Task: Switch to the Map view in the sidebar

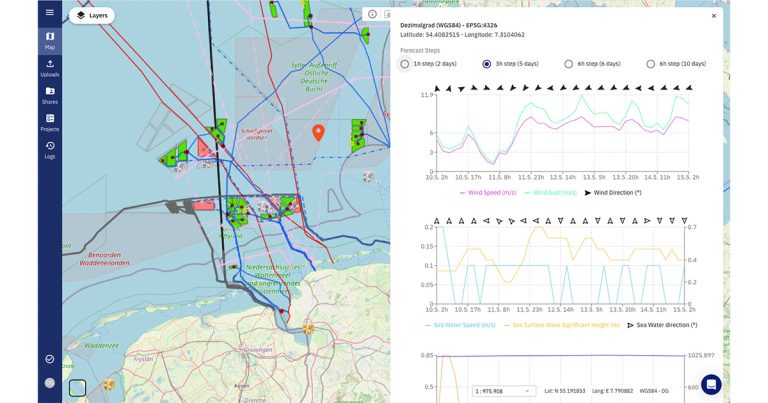Action: point(50,41)
